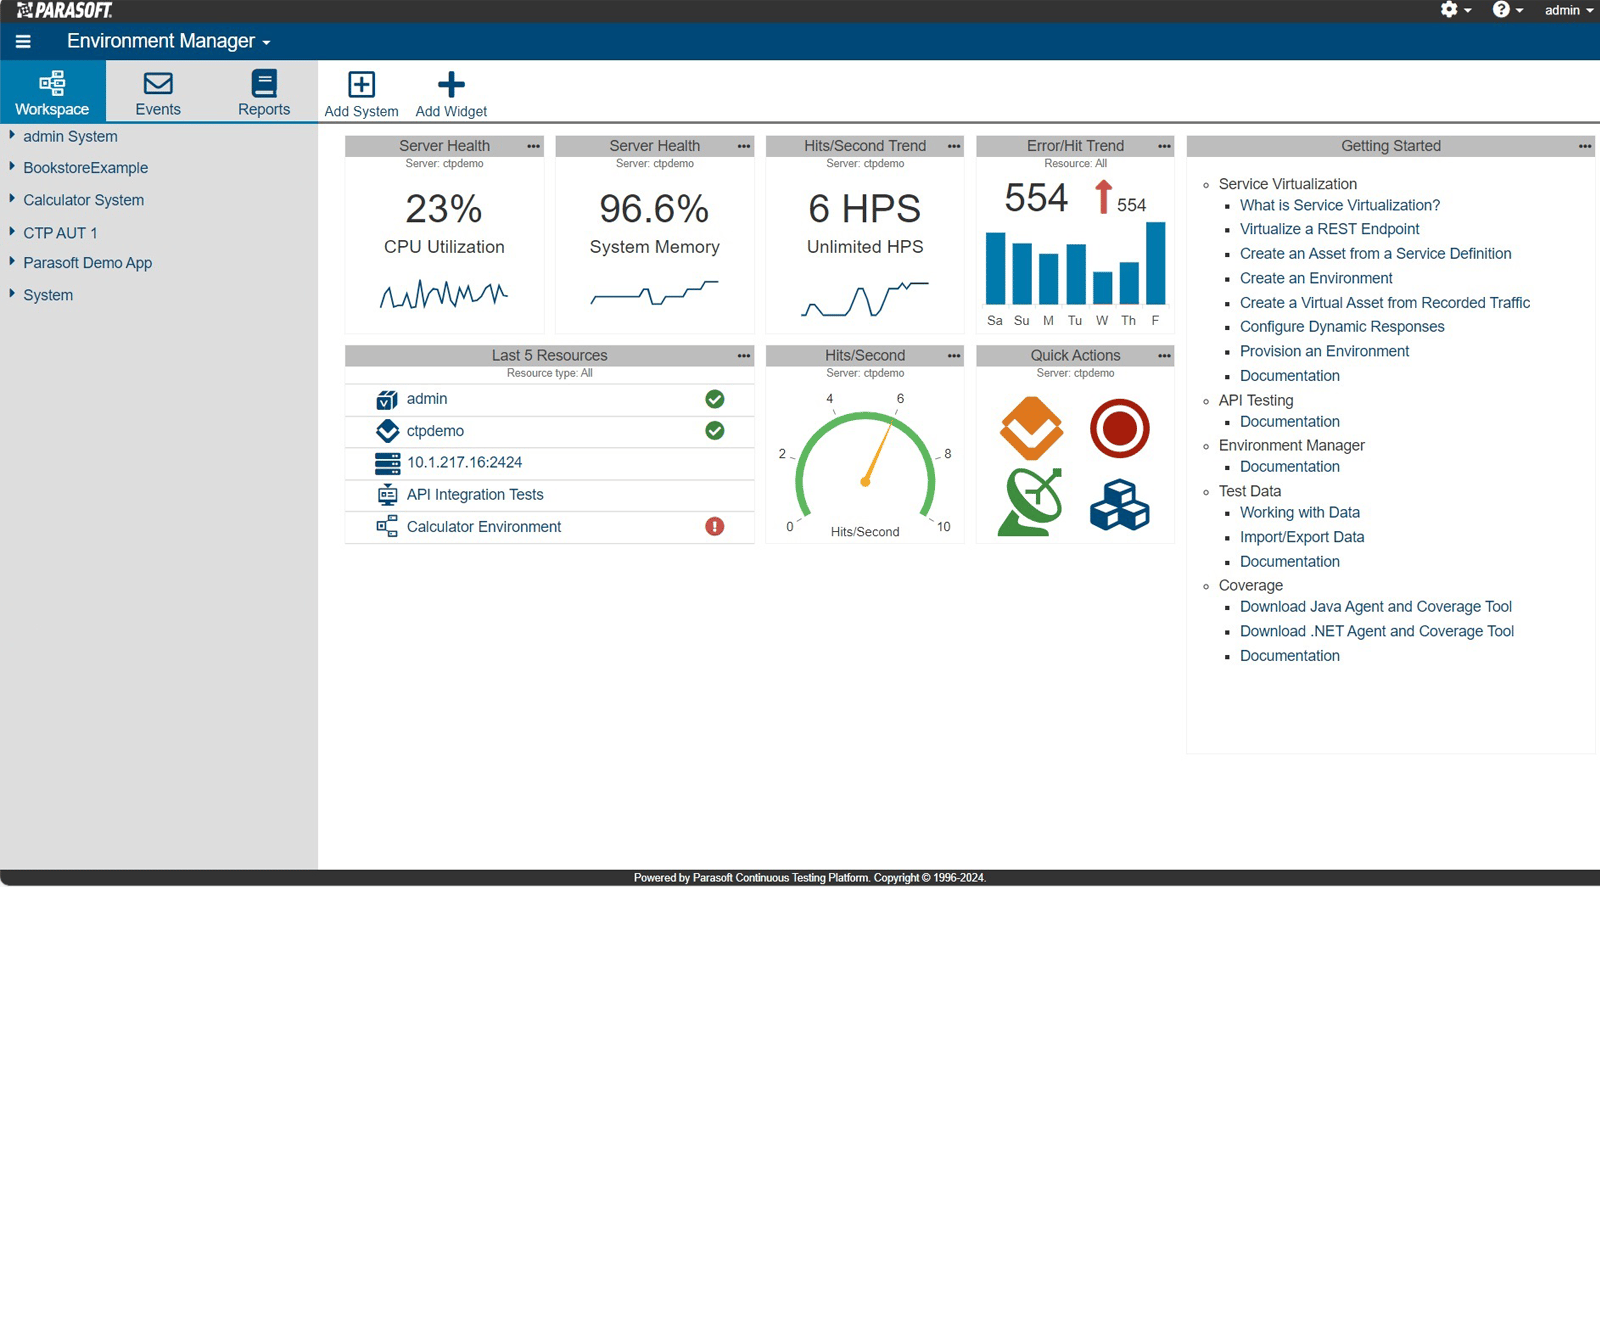Select the orange virtualize Quick Action icon
The image size is (1600, 1324).
(1030, 428)
